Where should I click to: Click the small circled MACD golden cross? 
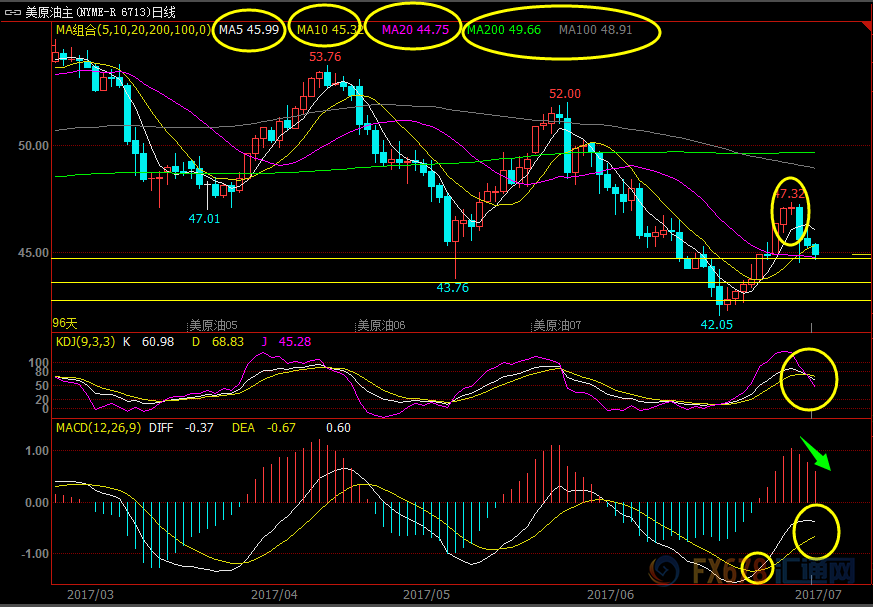pos(758,567)
